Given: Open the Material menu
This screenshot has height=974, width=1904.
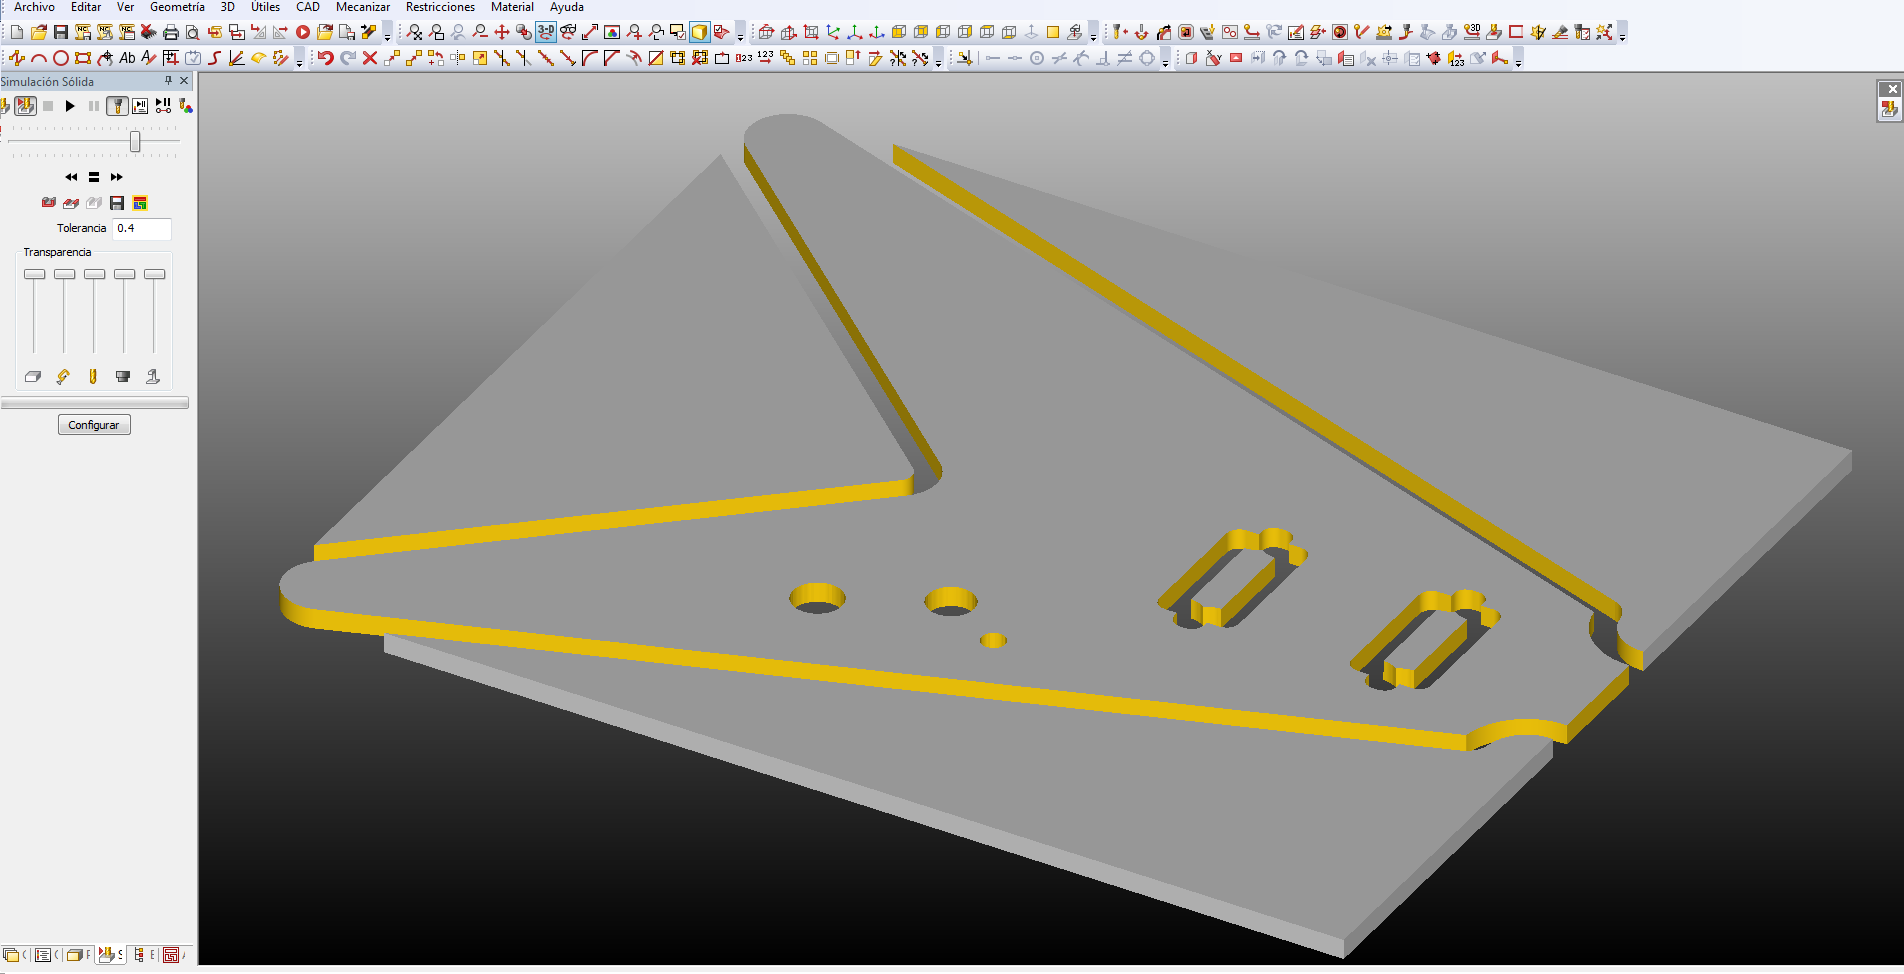Looking at the screenshot, I should (x=512, y=7).
